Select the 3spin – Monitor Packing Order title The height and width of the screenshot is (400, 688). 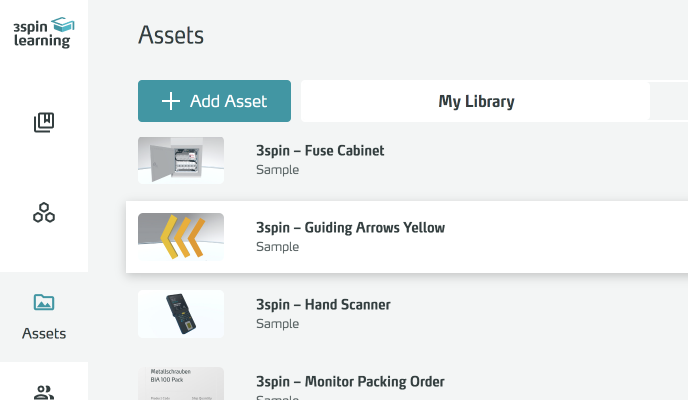(350, 382)
